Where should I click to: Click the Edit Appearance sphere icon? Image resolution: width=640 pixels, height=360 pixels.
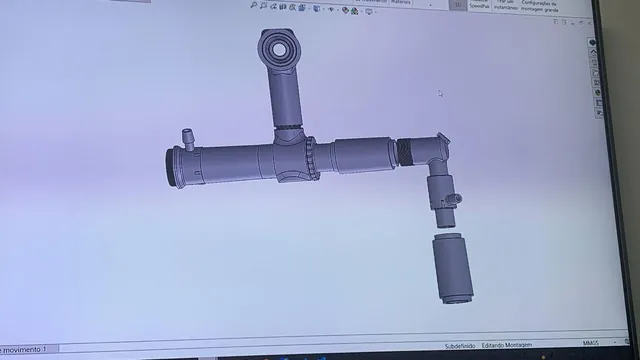point(345,10)
